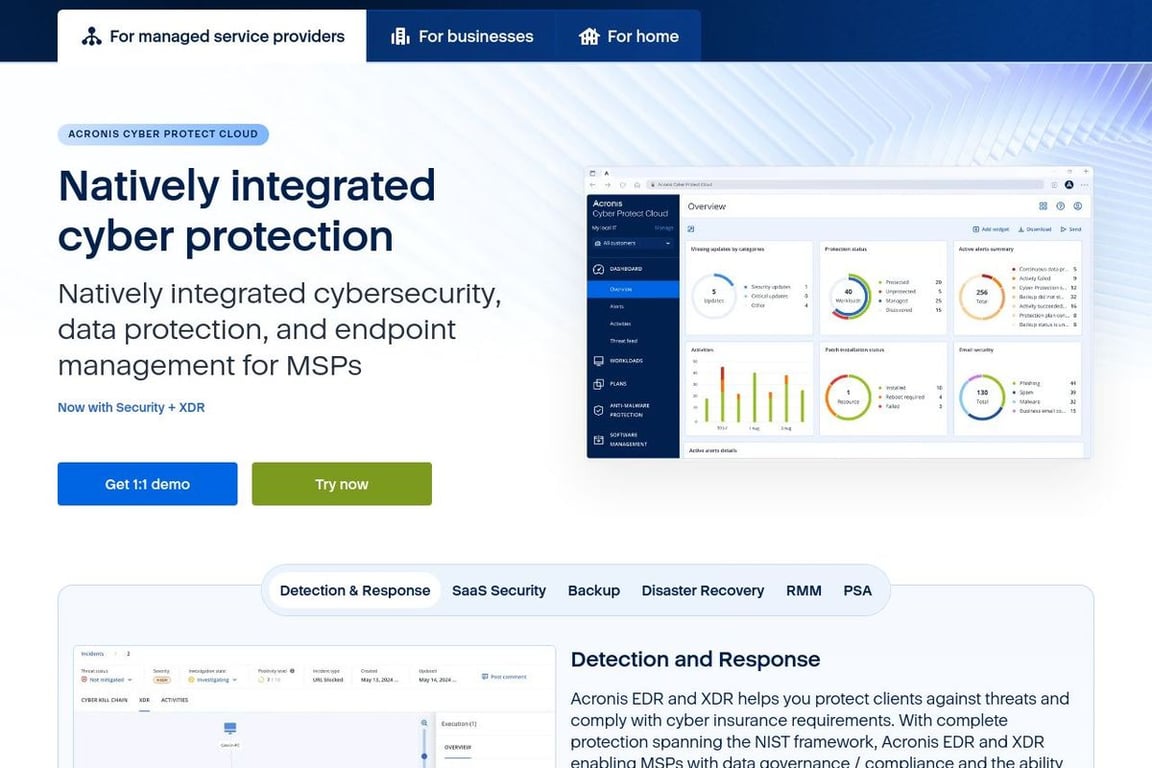Viewport: 1152px width, 768px height.
Task: Switch to the For businesses tab
Action: click(461, 36)
